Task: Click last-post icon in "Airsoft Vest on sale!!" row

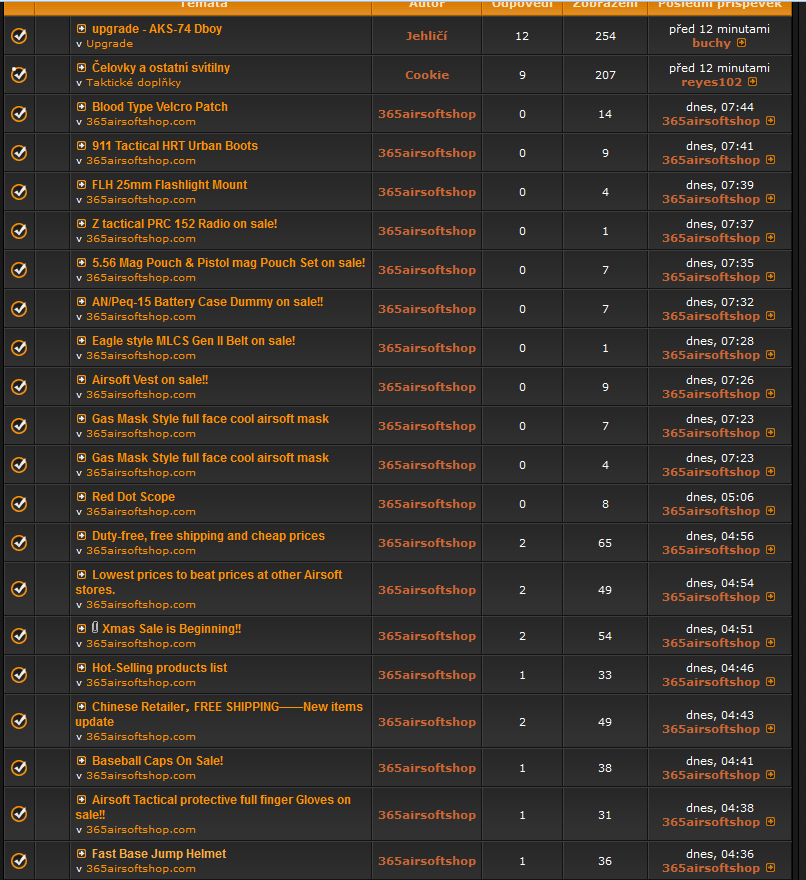Action: coord(771,394)
